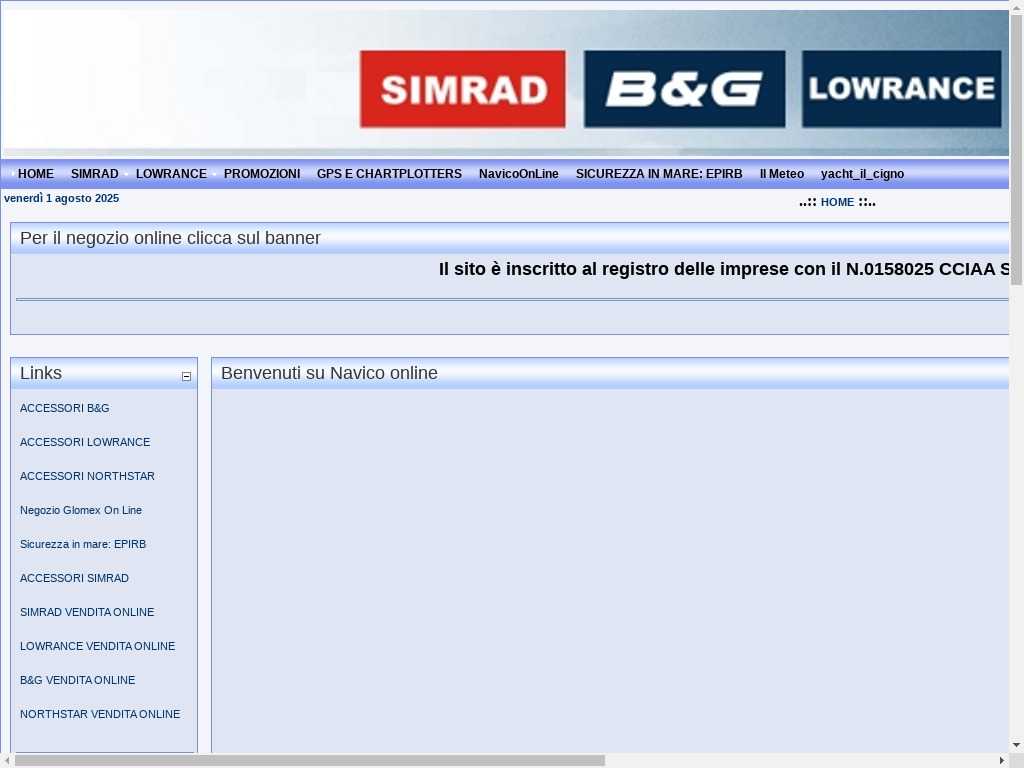The image size is (1024, 768).
Task: Click the 'Benvenuti su Navico online' heading
Action: pyautogui.click(x=329, y=373)
